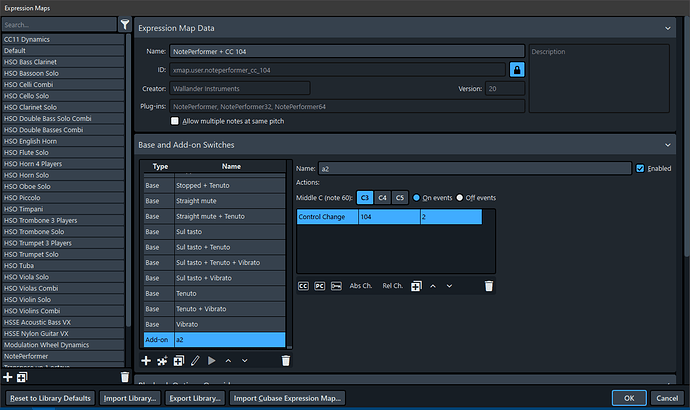Click the controller value cell 2
Screen dimensions: 690x410
tap(451, 217)
